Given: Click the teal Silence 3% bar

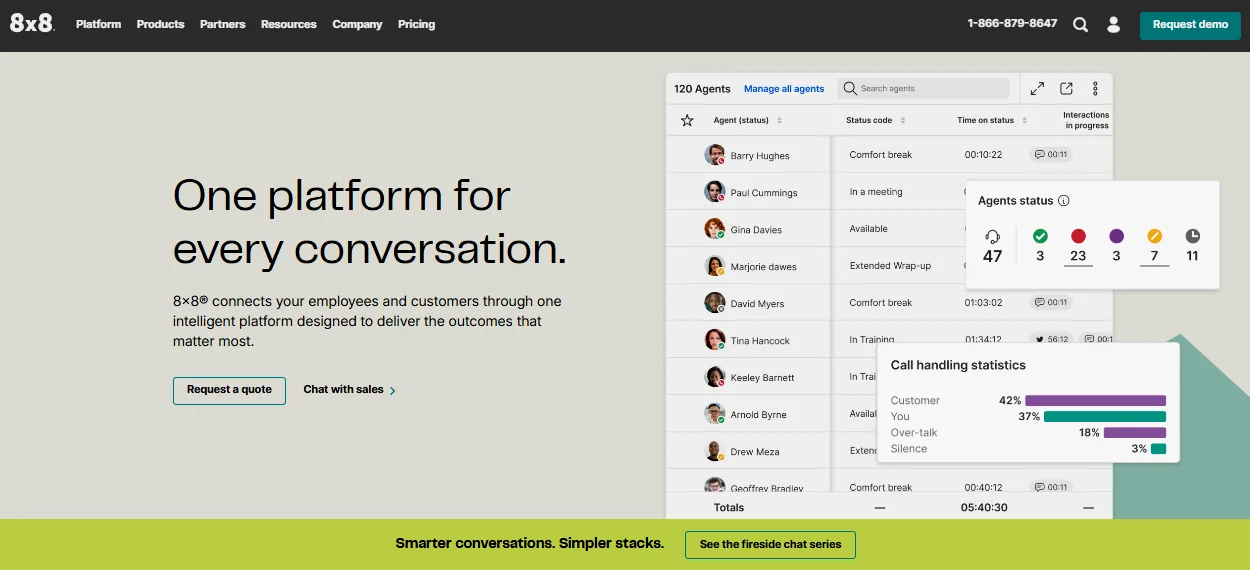Looking at the screenshot, I should pos(1158,448).
